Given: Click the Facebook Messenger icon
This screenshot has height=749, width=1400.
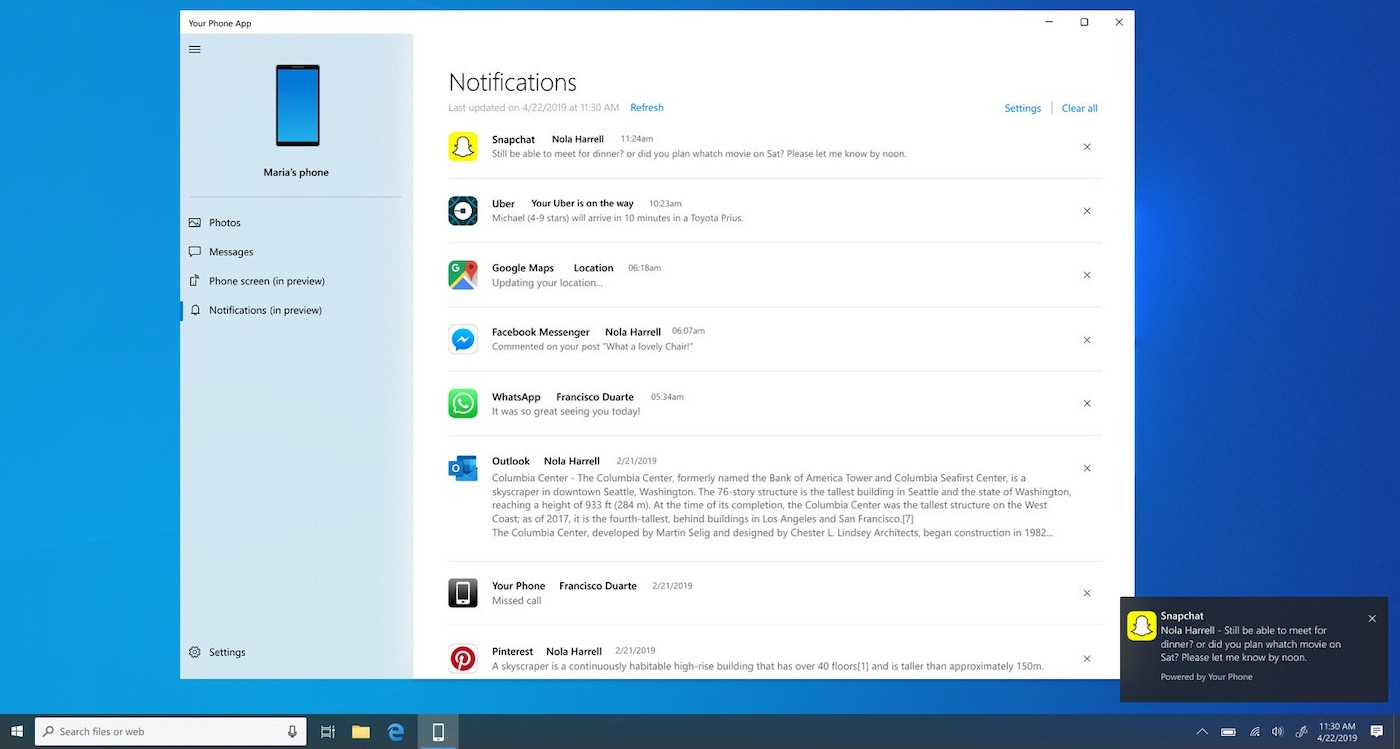Looking at the screenshot, I should [462, 339].
